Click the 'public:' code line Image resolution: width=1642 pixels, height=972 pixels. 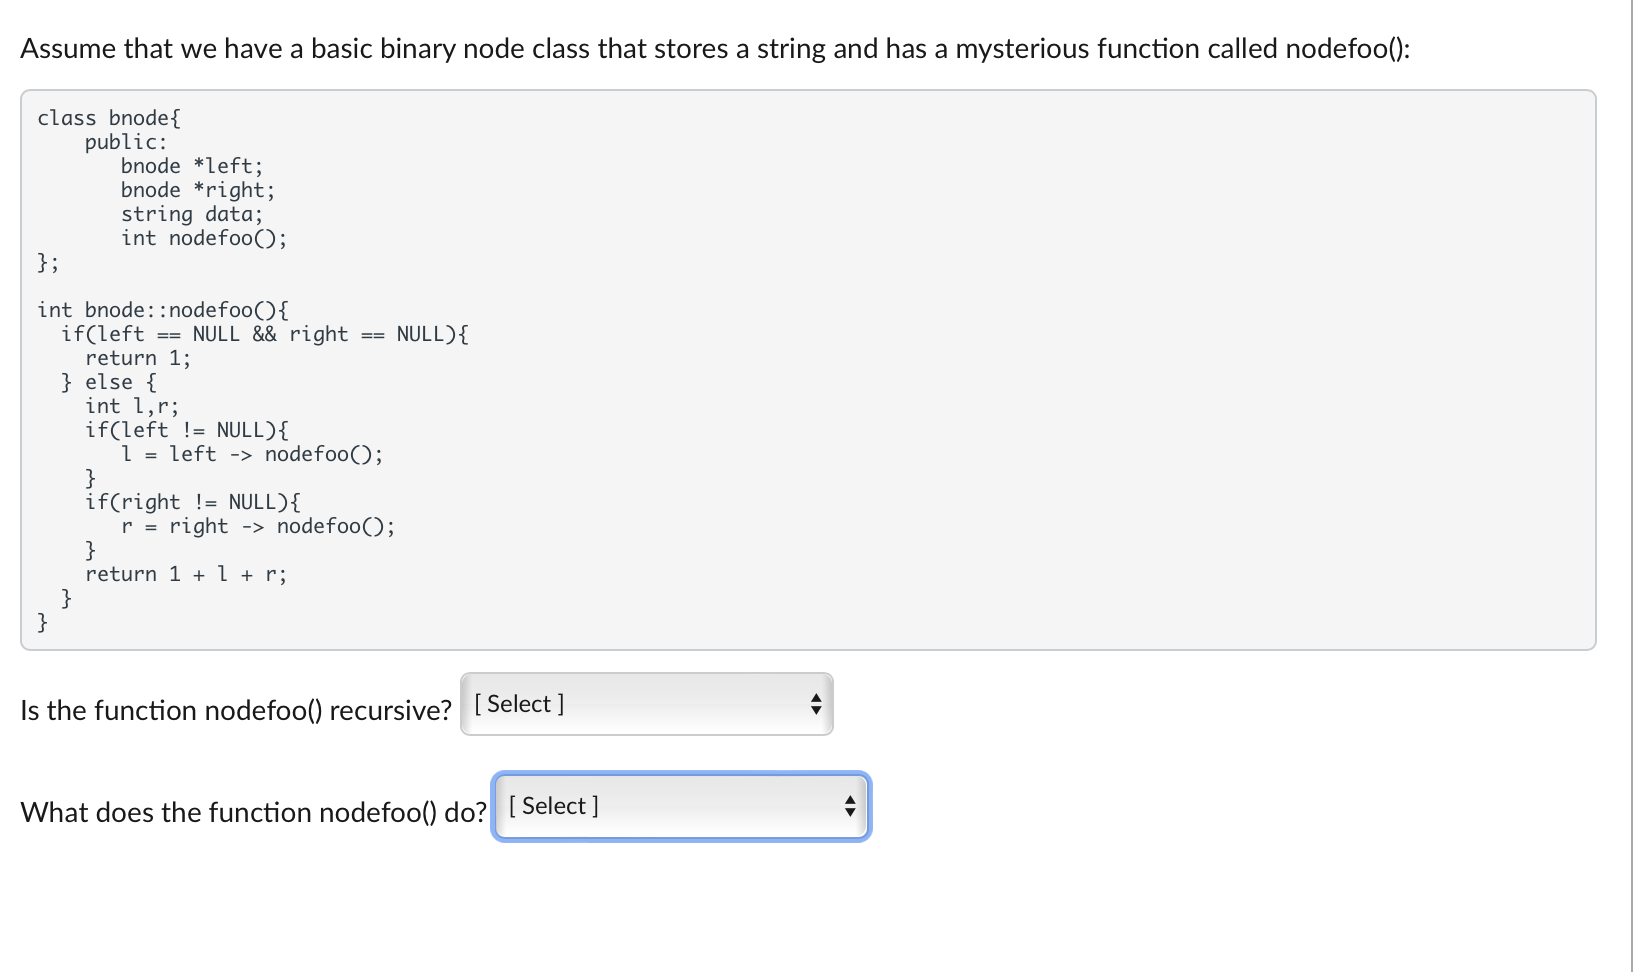pyautogui.click(x=126, y=142)
